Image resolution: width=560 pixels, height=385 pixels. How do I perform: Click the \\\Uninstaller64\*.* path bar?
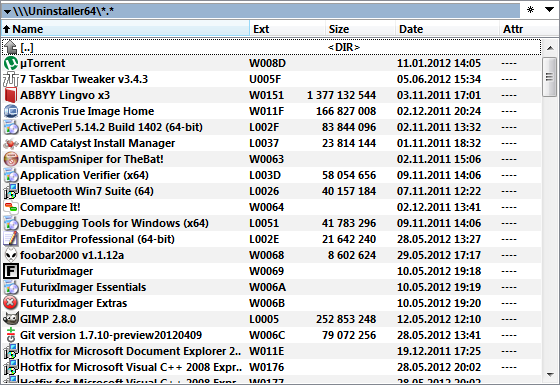coord(261,11)
